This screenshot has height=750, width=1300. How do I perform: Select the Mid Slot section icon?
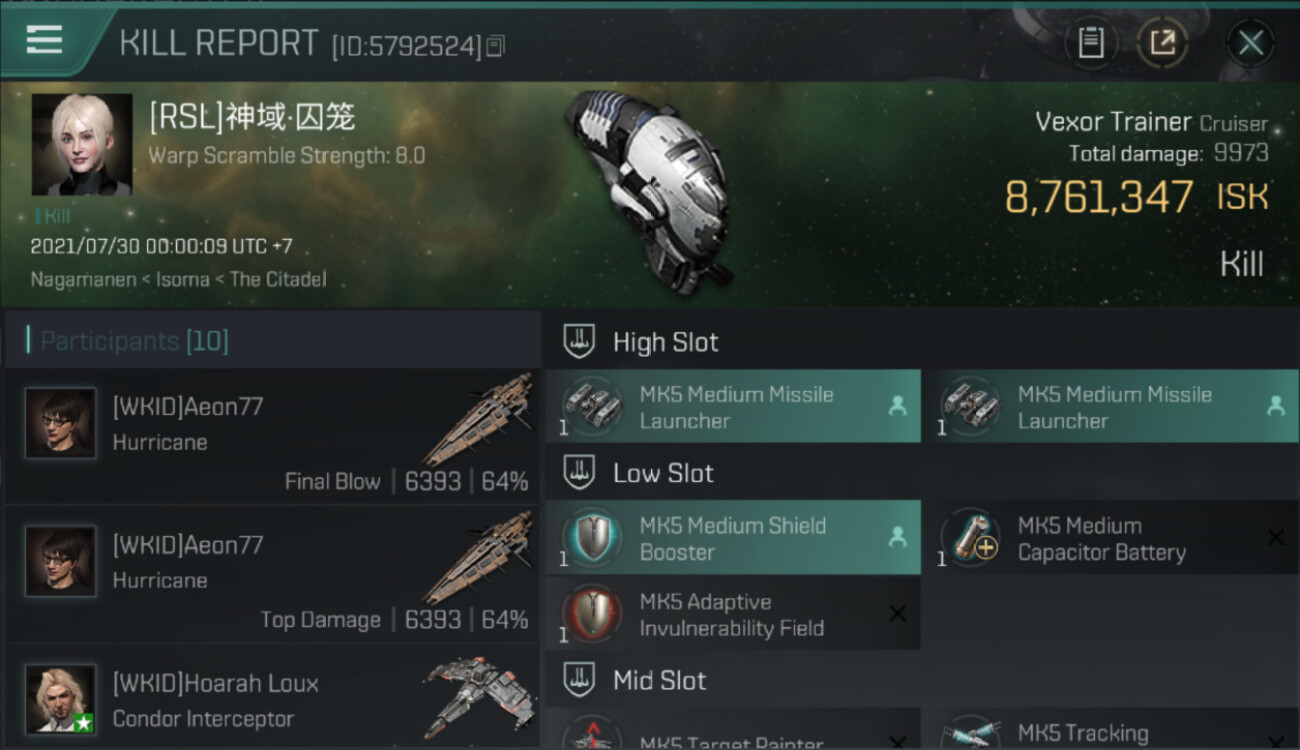pos(579,681)
